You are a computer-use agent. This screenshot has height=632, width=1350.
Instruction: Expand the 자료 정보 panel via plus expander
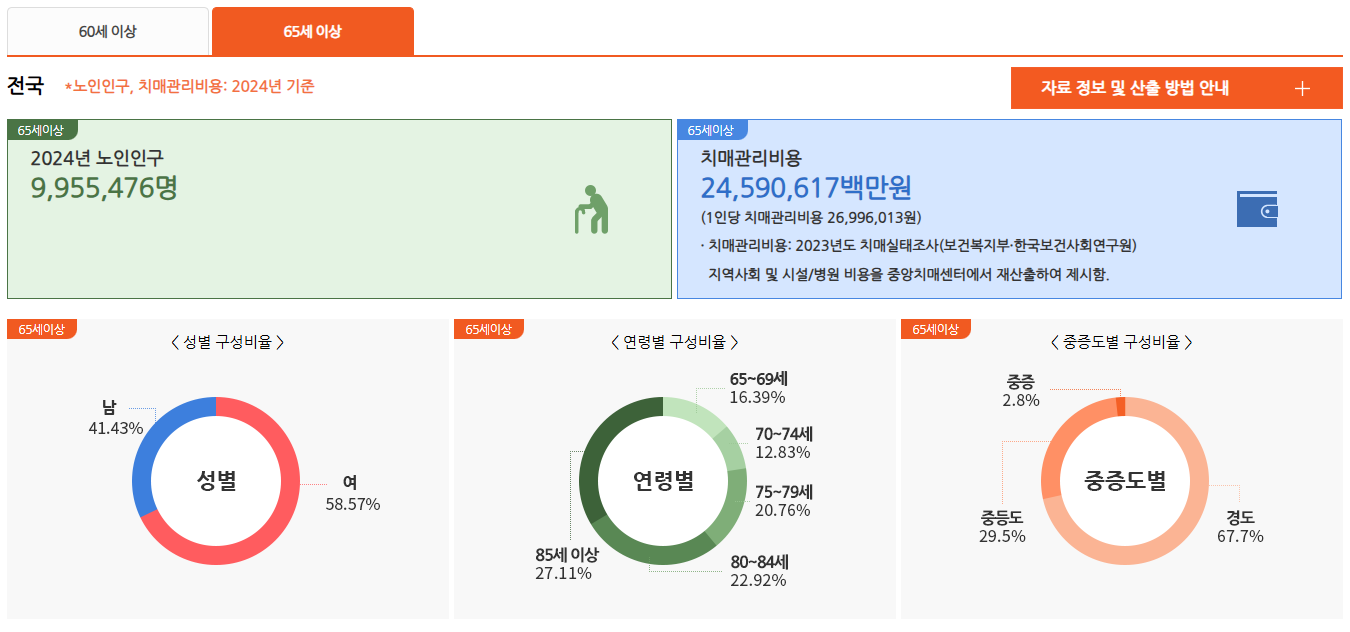click(x=1302, y=88)
